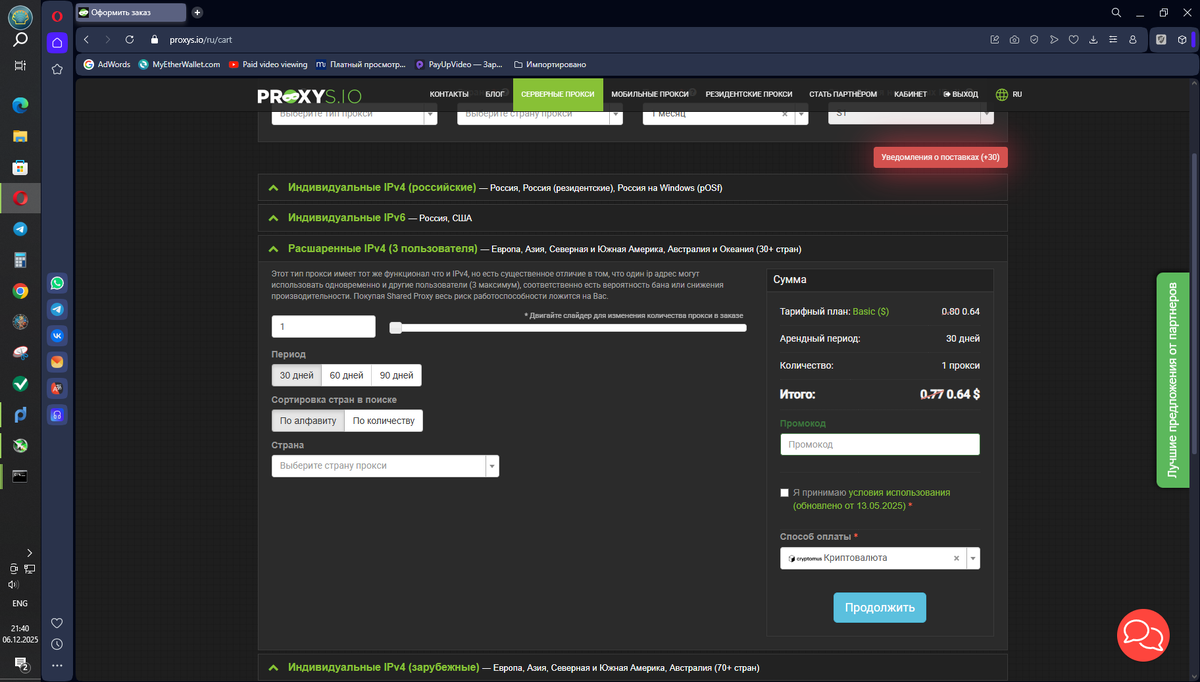
Task: Open РЕЗИДЕНТСКИЕ ПРОКСИ menu item
Action: [x=749, y=94]
